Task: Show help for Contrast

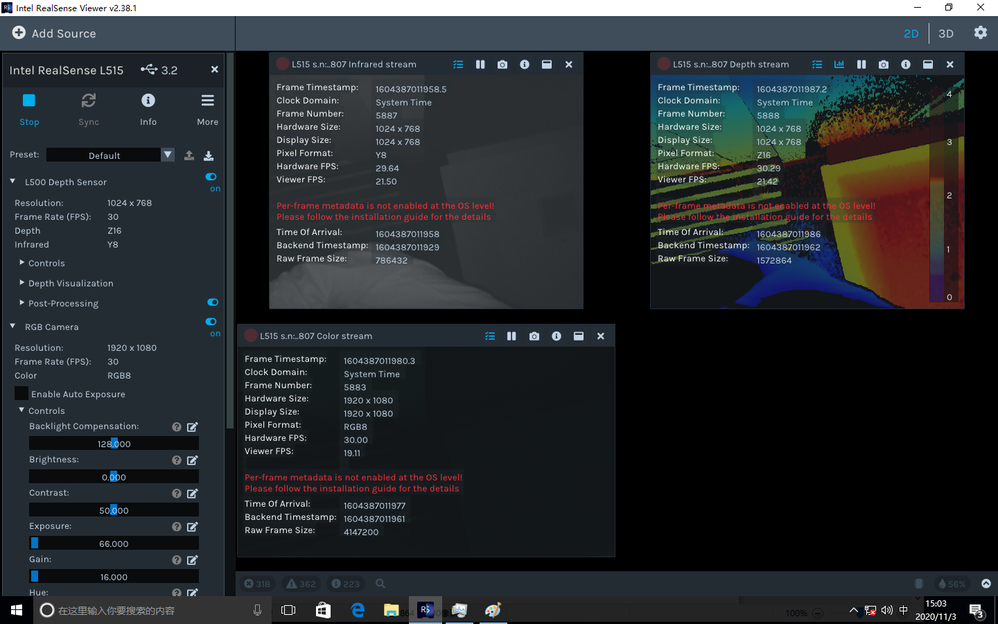Action: pos(176,493)
